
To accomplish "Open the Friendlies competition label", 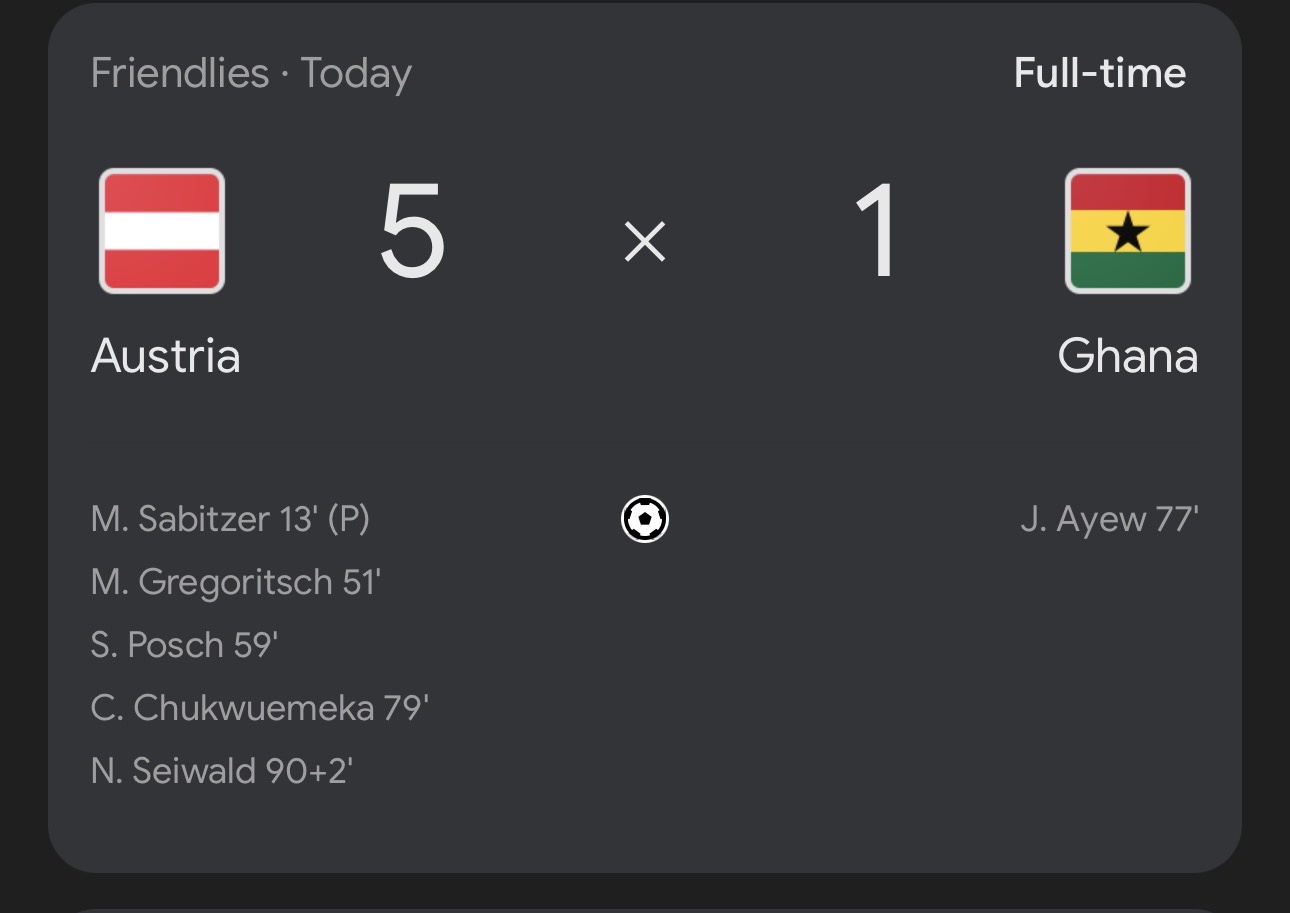I will point(180,73).
